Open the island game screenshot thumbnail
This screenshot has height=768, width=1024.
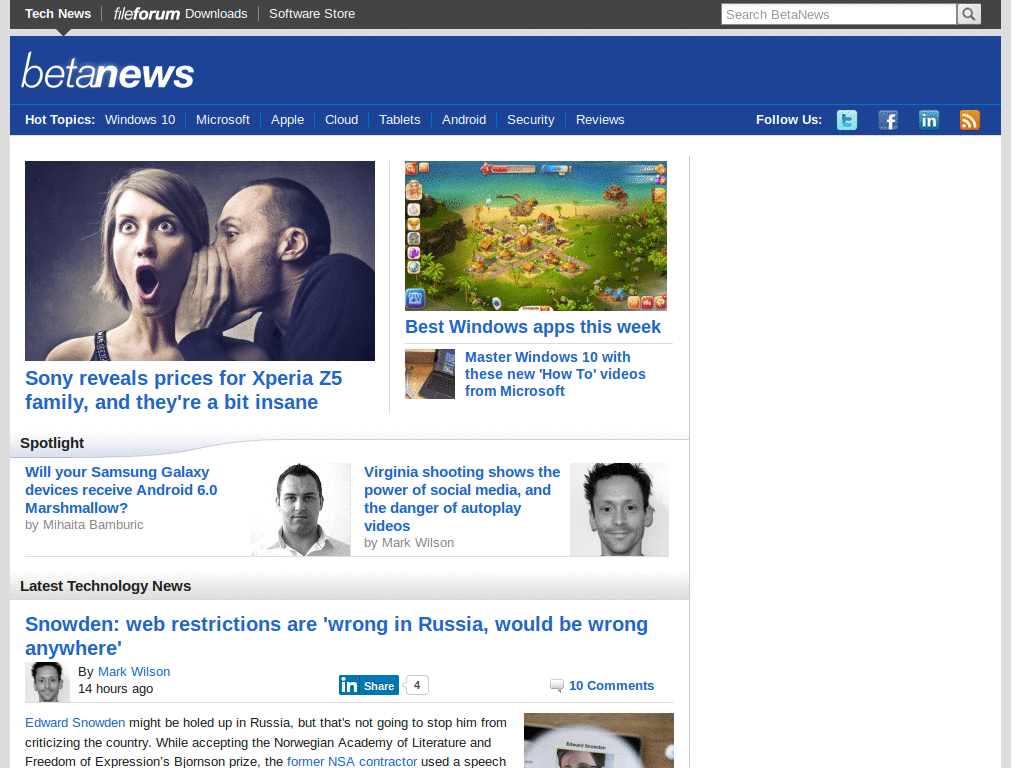536,236
